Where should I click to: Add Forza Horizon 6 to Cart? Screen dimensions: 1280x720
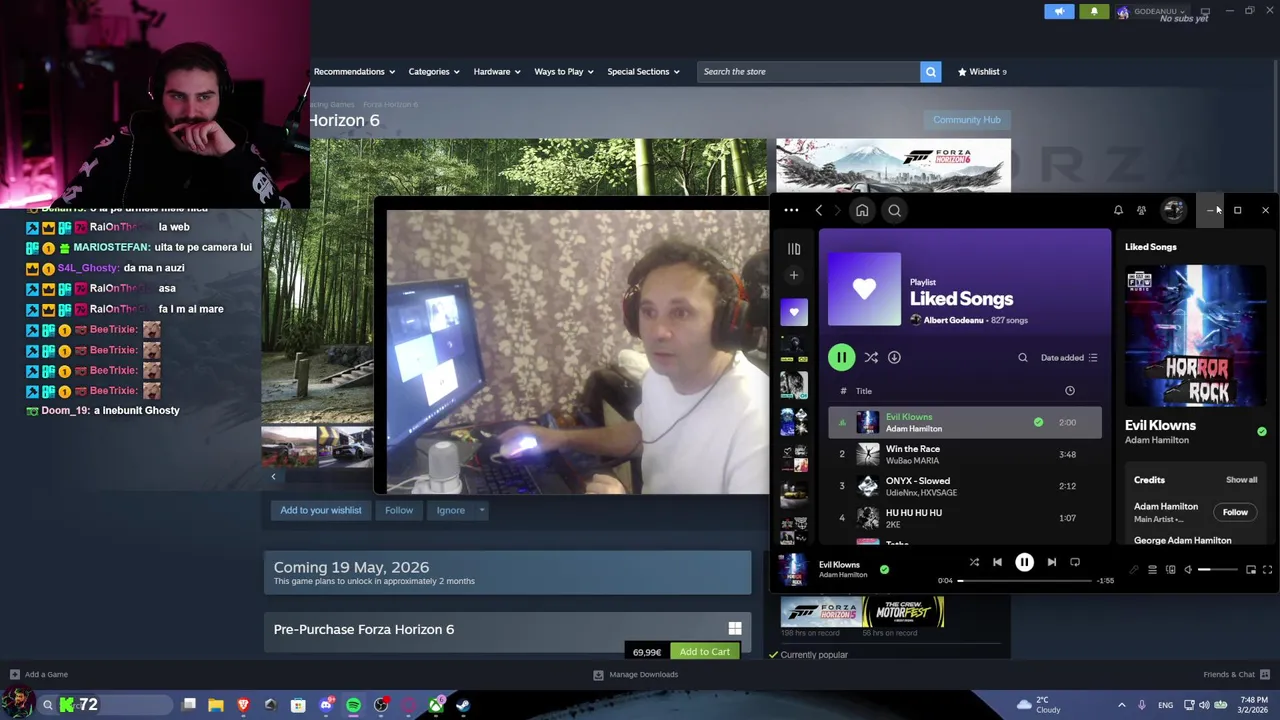coord(705,652)
